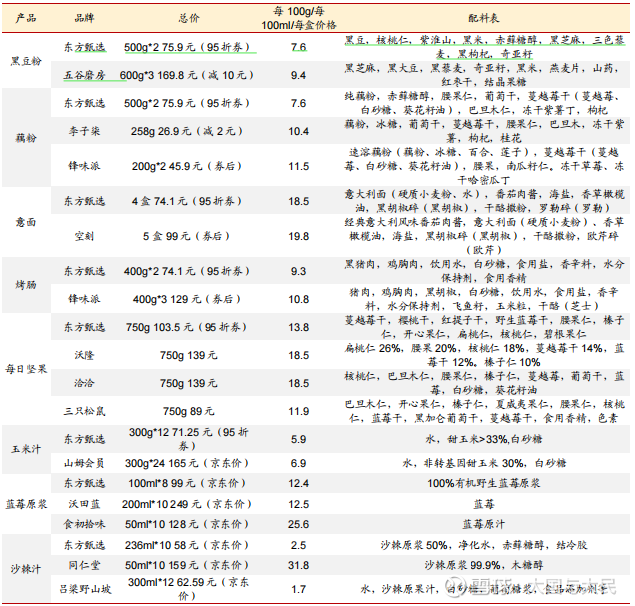Click ingredients 水，非转基因甜玉米30%，白砂糖
The image size is (635, 606).
click(x=484, y=463)
